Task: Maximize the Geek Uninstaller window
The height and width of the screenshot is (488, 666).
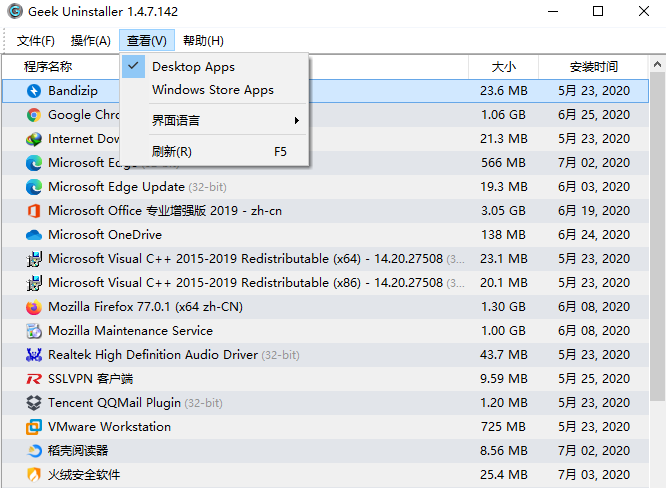Action: tap(598, 11)
